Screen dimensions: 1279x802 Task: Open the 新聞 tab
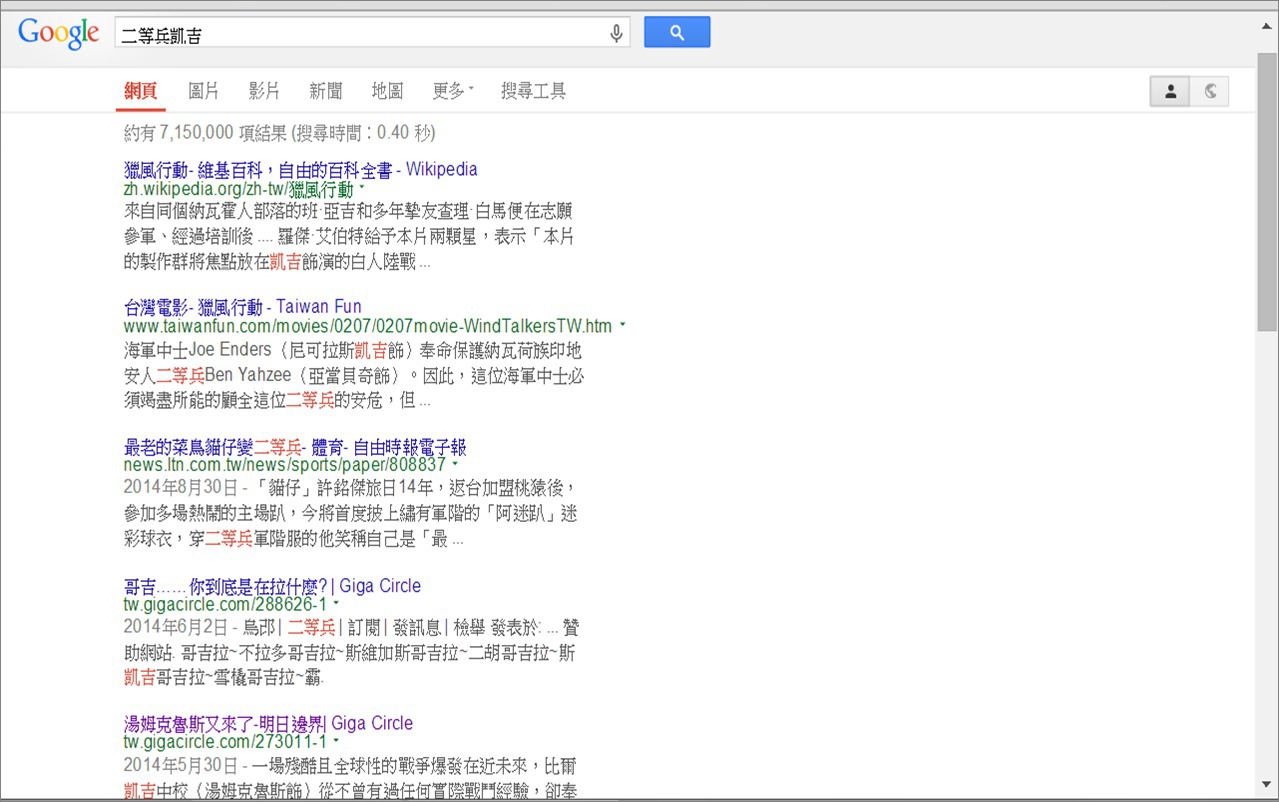(x=326, y=91)
